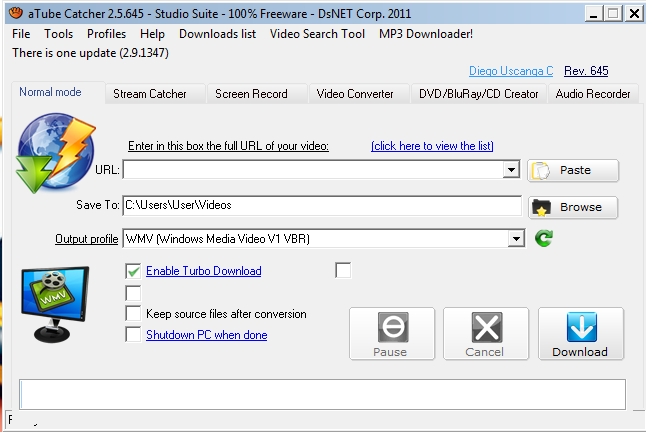Open the Help menu
Screen dimensions: 646x432
tap(152, 34)
